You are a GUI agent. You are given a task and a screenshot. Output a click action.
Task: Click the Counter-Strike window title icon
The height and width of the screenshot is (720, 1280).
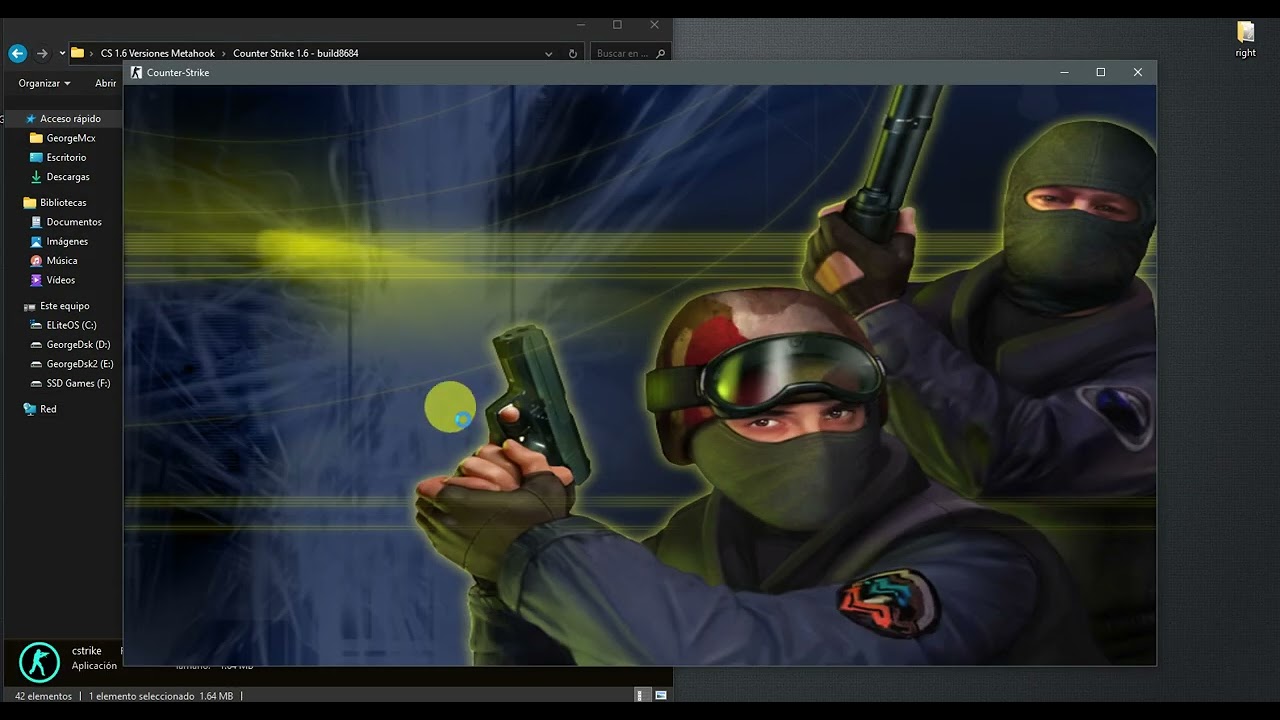click(137, 72)
